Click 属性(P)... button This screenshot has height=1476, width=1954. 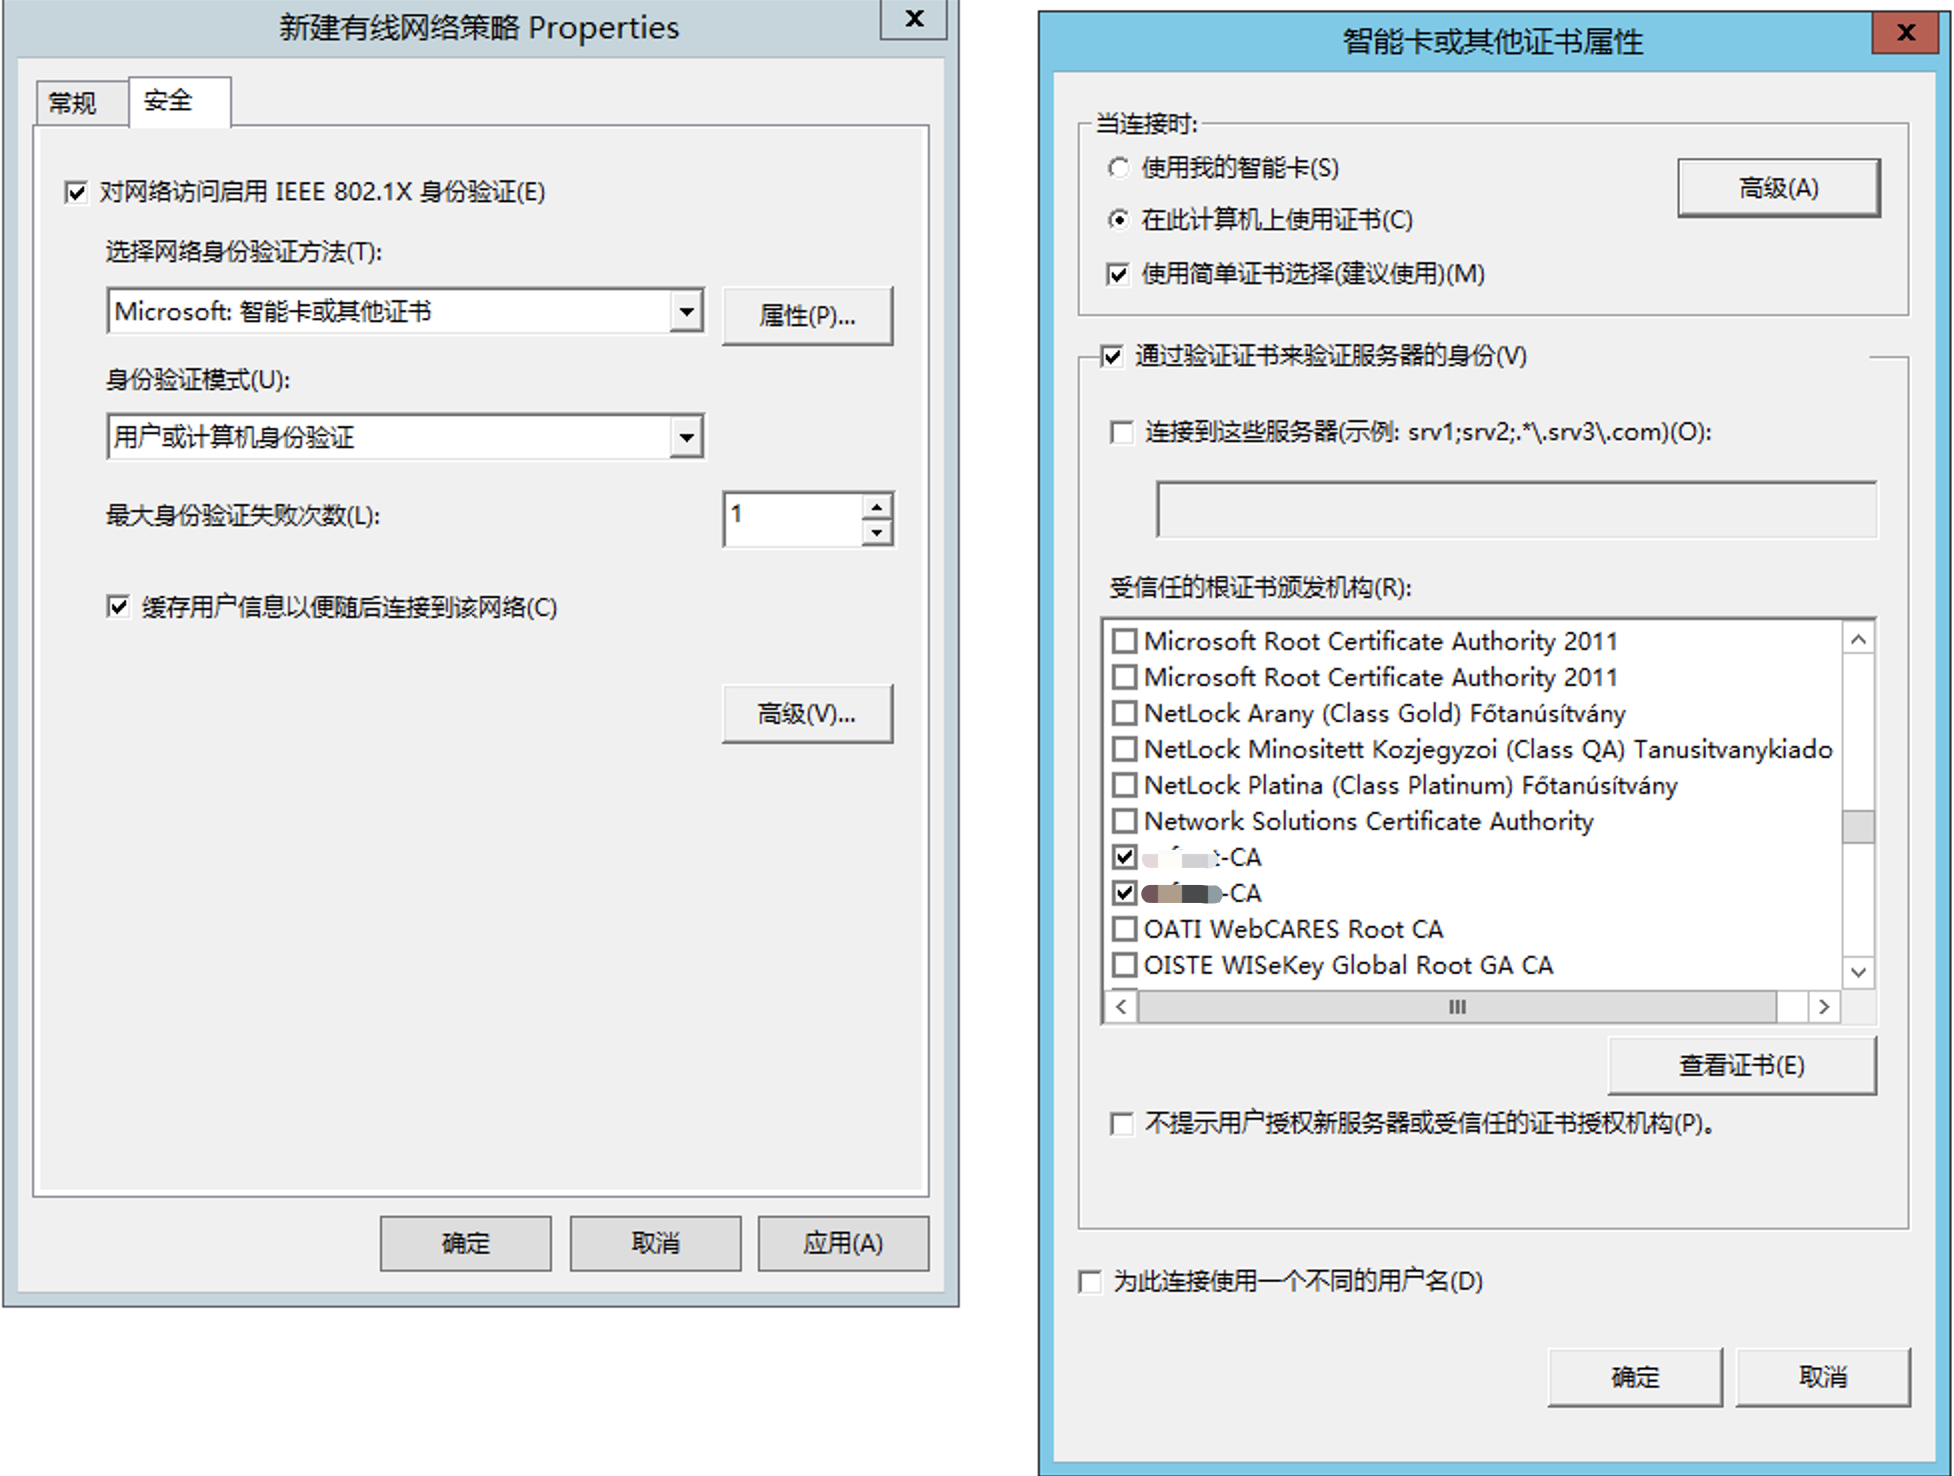point(806,316)
